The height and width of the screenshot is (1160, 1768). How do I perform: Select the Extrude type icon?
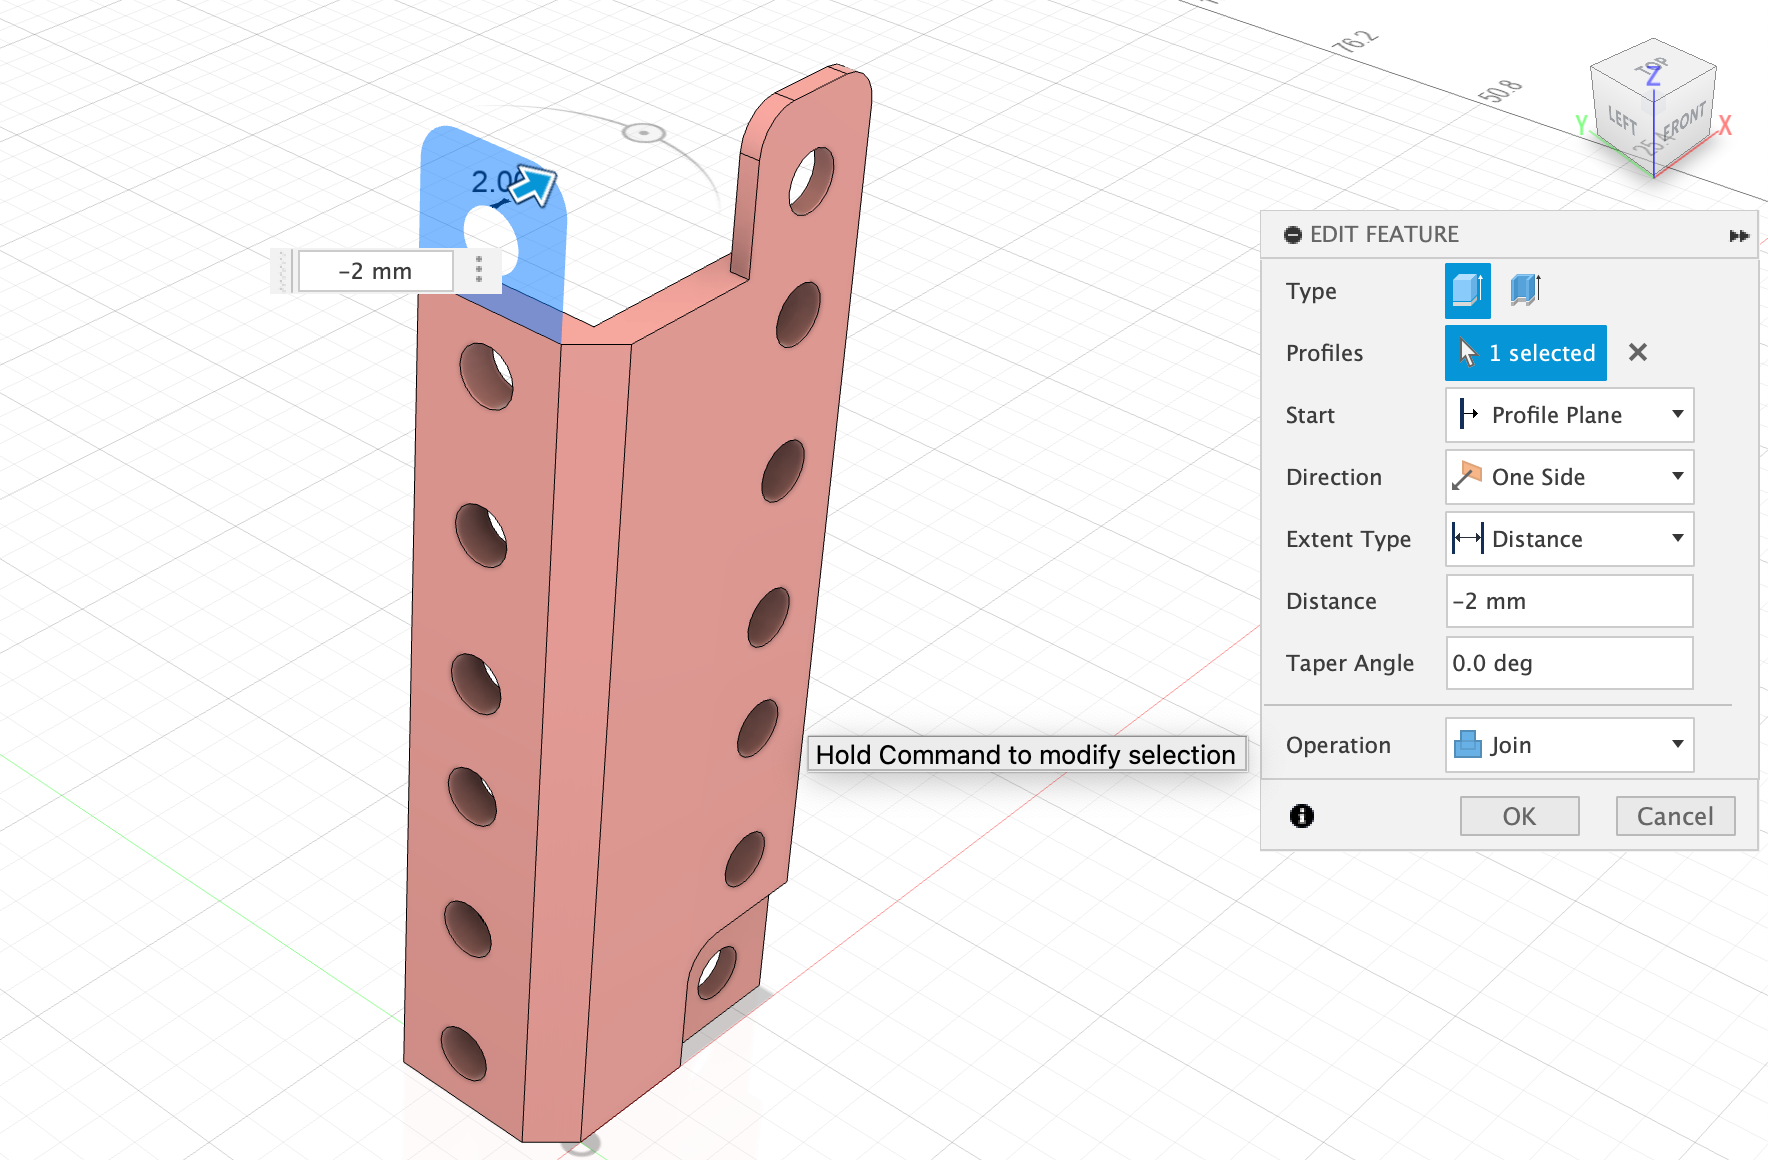[x=1467, y=291]
